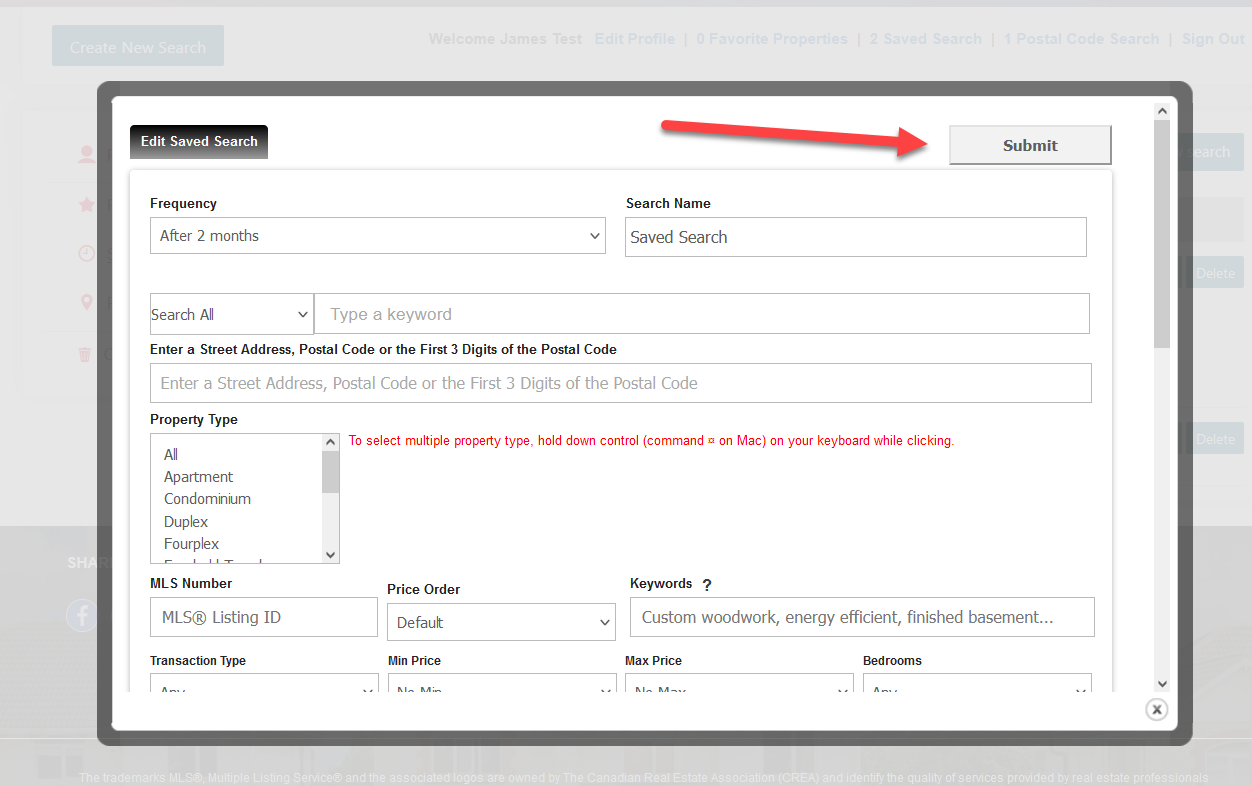Click the Property Type list scroll-up arrow
1252x786 pixels.
tap(331, 442)
